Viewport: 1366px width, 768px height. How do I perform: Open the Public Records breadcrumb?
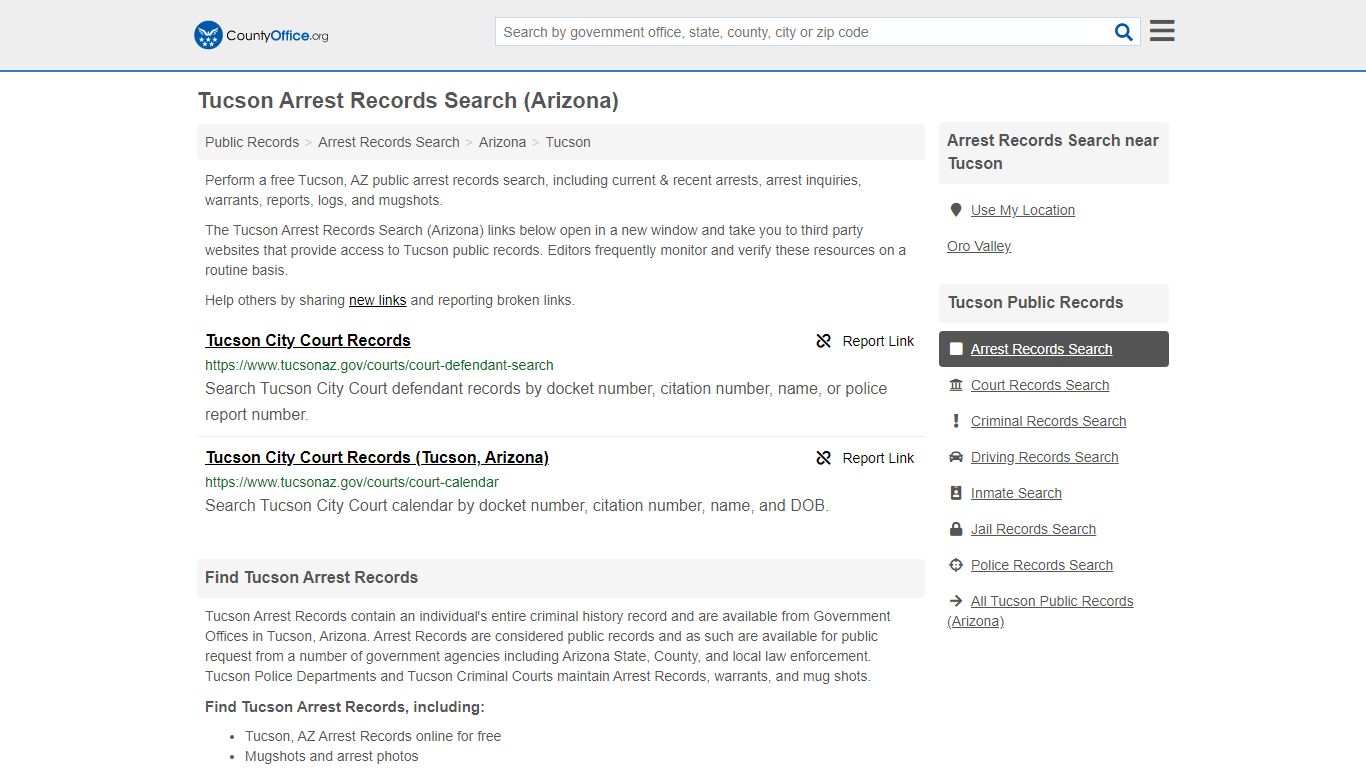pos(252,142)
